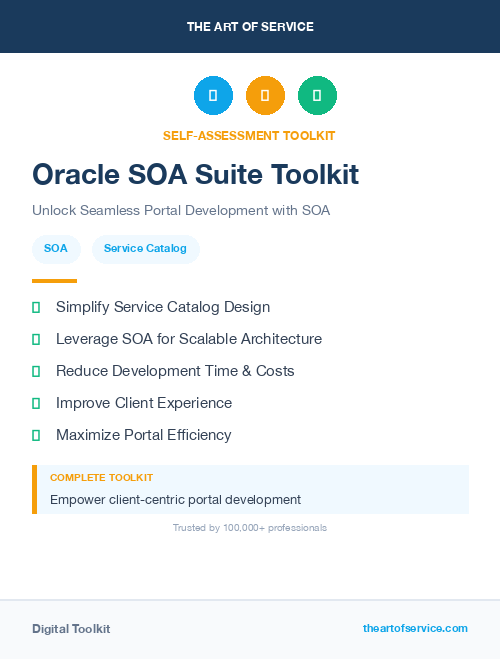Click the Oracle SOA Suite Toolkit heading

click(196, 174)
